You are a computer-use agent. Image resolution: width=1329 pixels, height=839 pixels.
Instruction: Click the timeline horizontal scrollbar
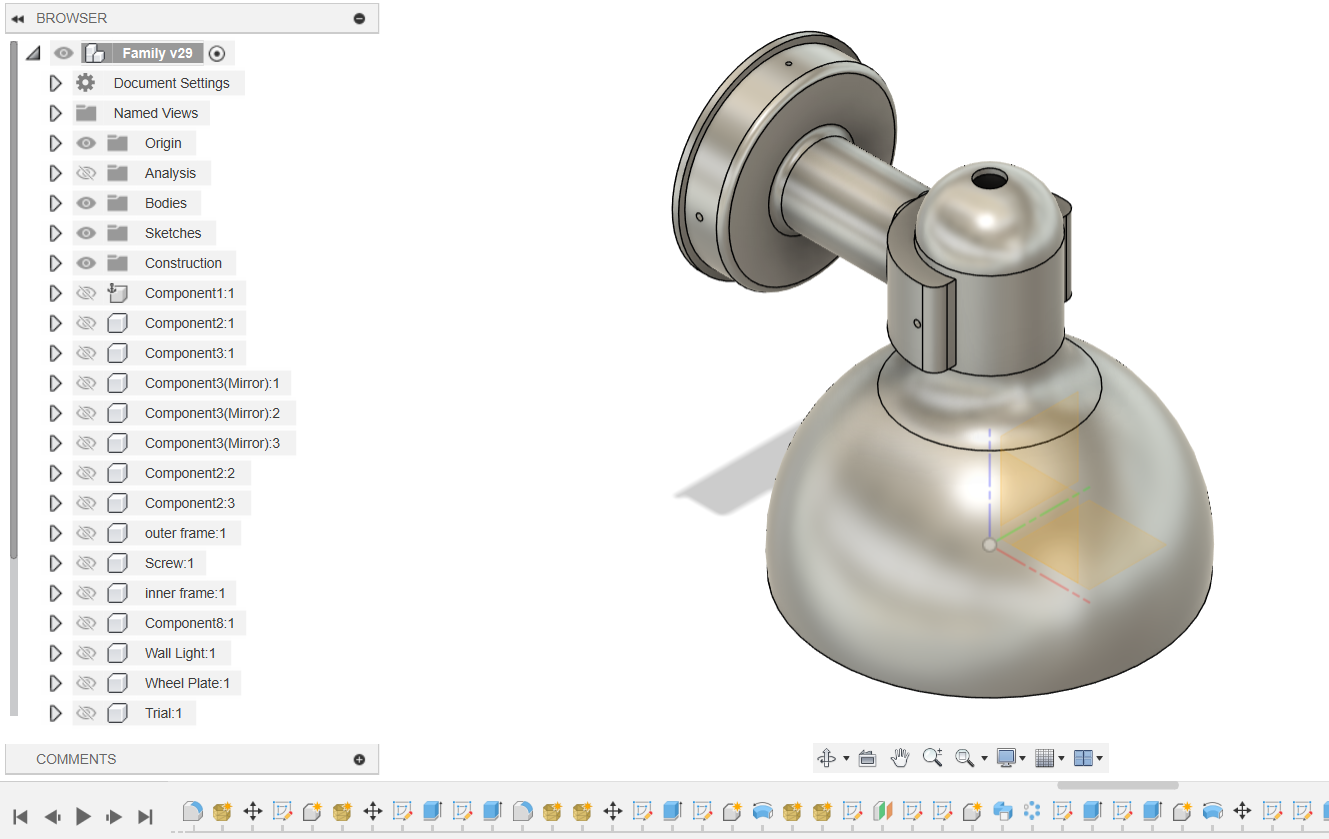pos(1117,786)
